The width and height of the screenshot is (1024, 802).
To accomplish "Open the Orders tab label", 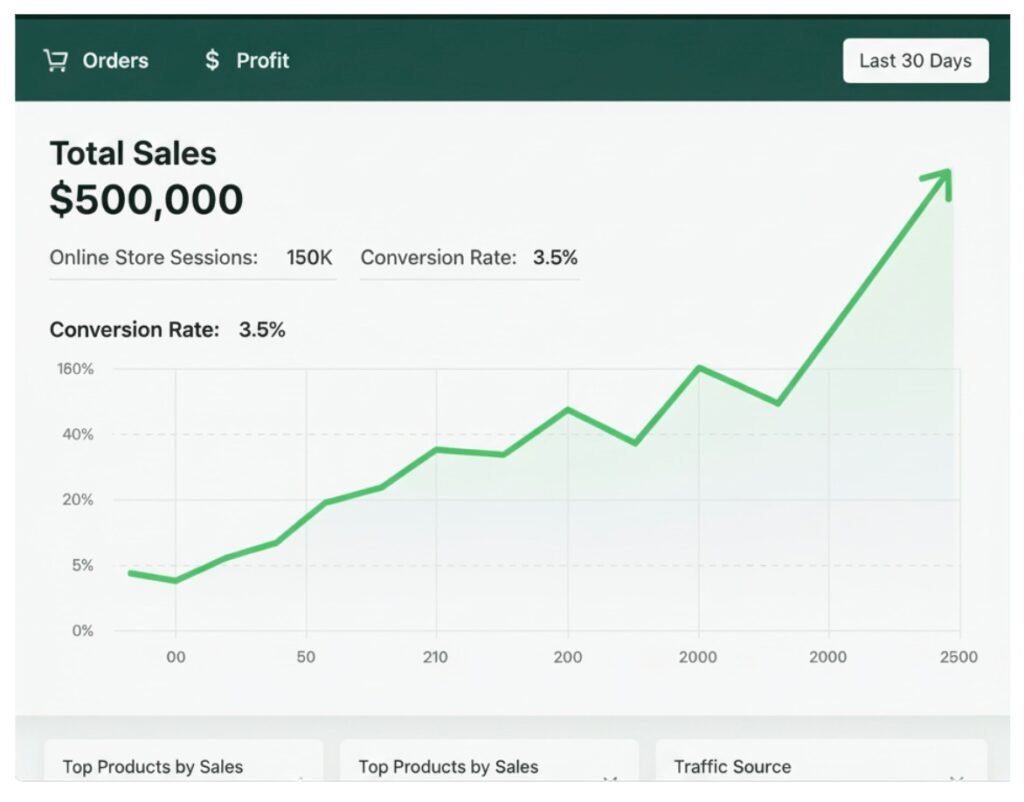I will [115, 61].
